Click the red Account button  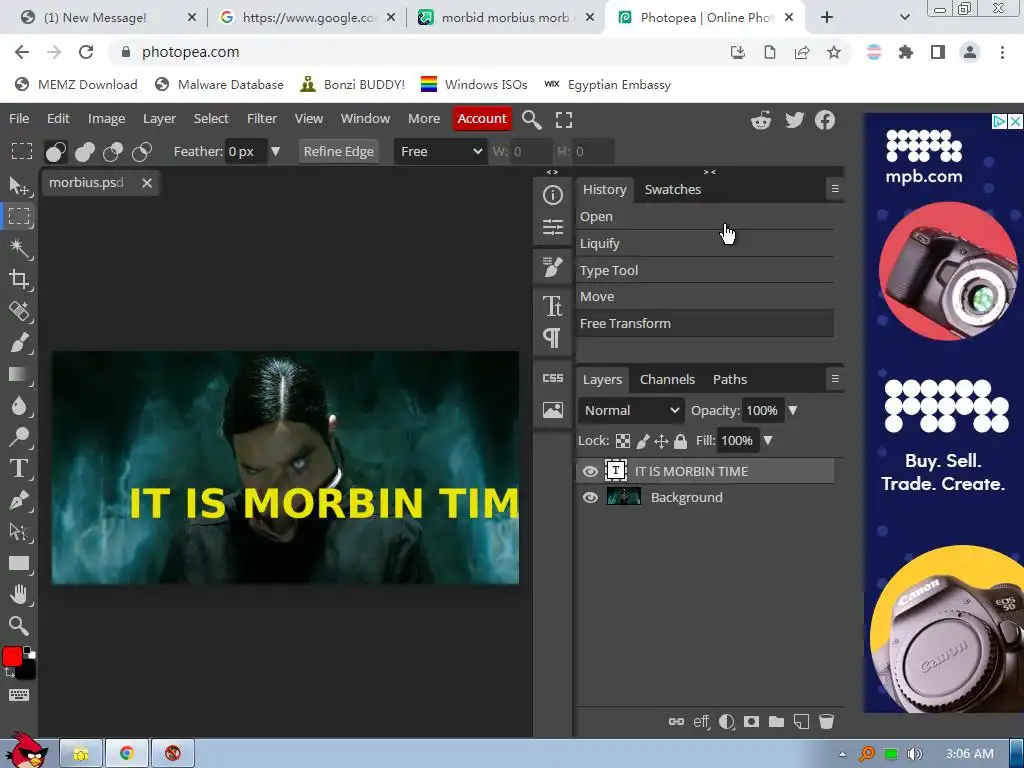(x=482, y=118)
